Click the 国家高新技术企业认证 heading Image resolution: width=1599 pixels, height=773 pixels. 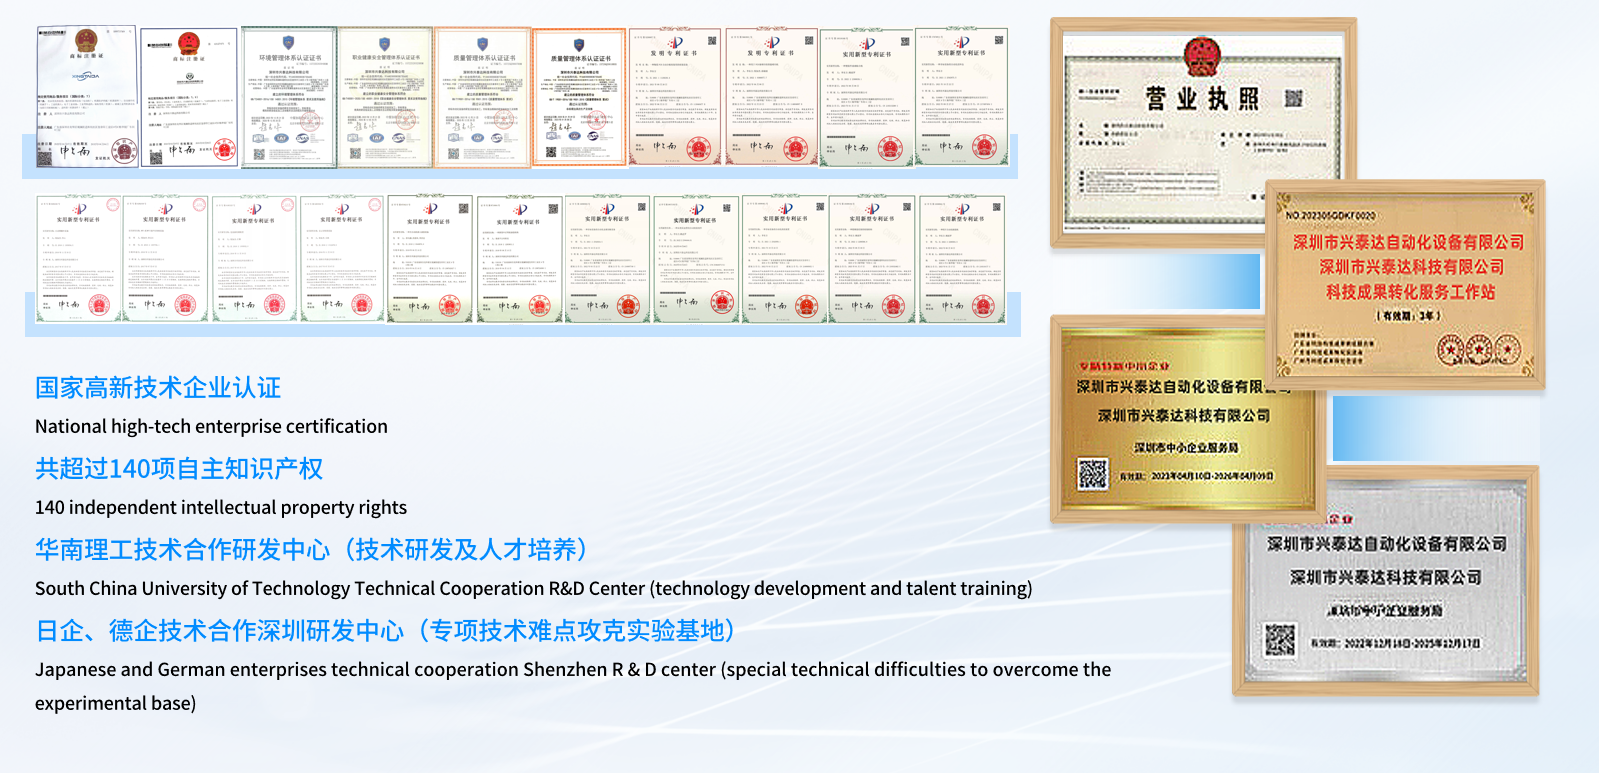point(158,388)
